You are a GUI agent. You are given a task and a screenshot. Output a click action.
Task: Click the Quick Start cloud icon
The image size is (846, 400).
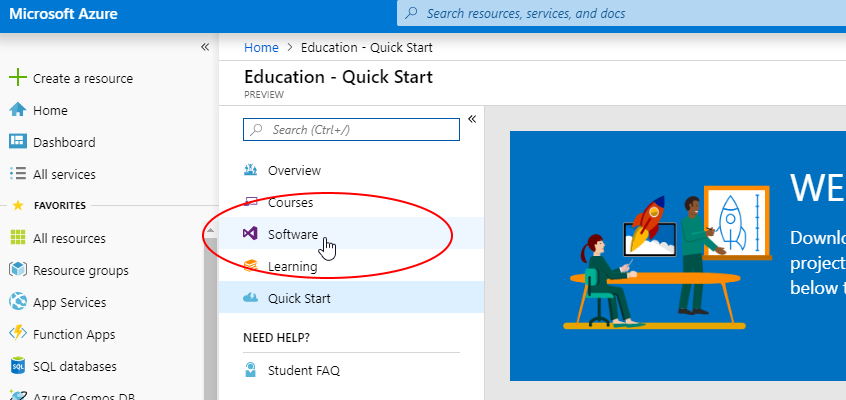tap(250, 298)
